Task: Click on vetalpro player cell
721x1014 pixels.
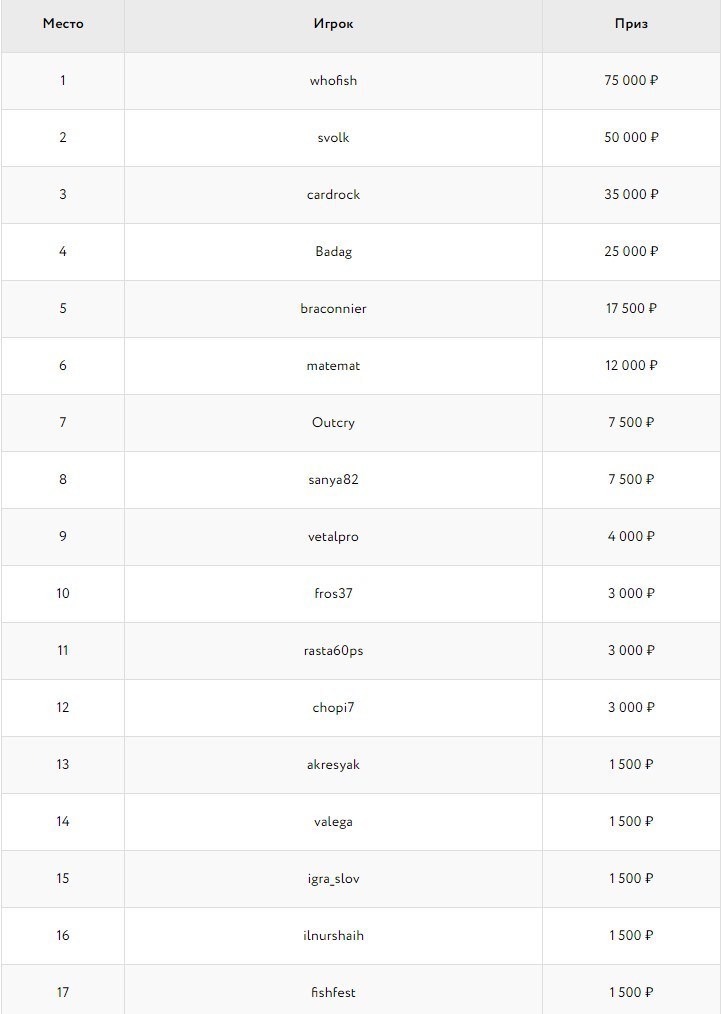Action: [x=333, y=537]
